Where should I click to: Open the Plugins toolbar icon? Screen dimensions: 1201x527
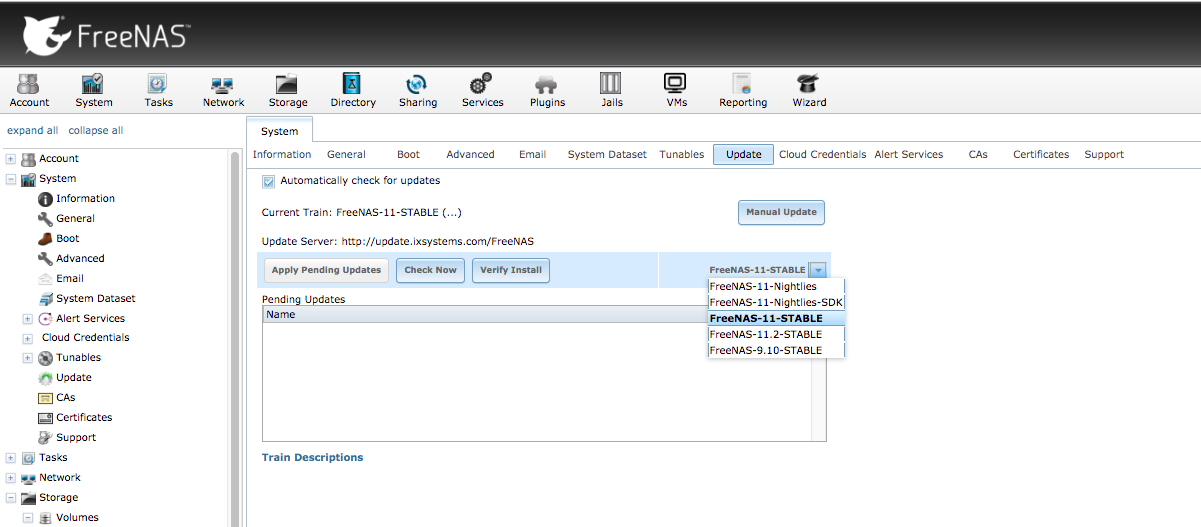point(547,90)
